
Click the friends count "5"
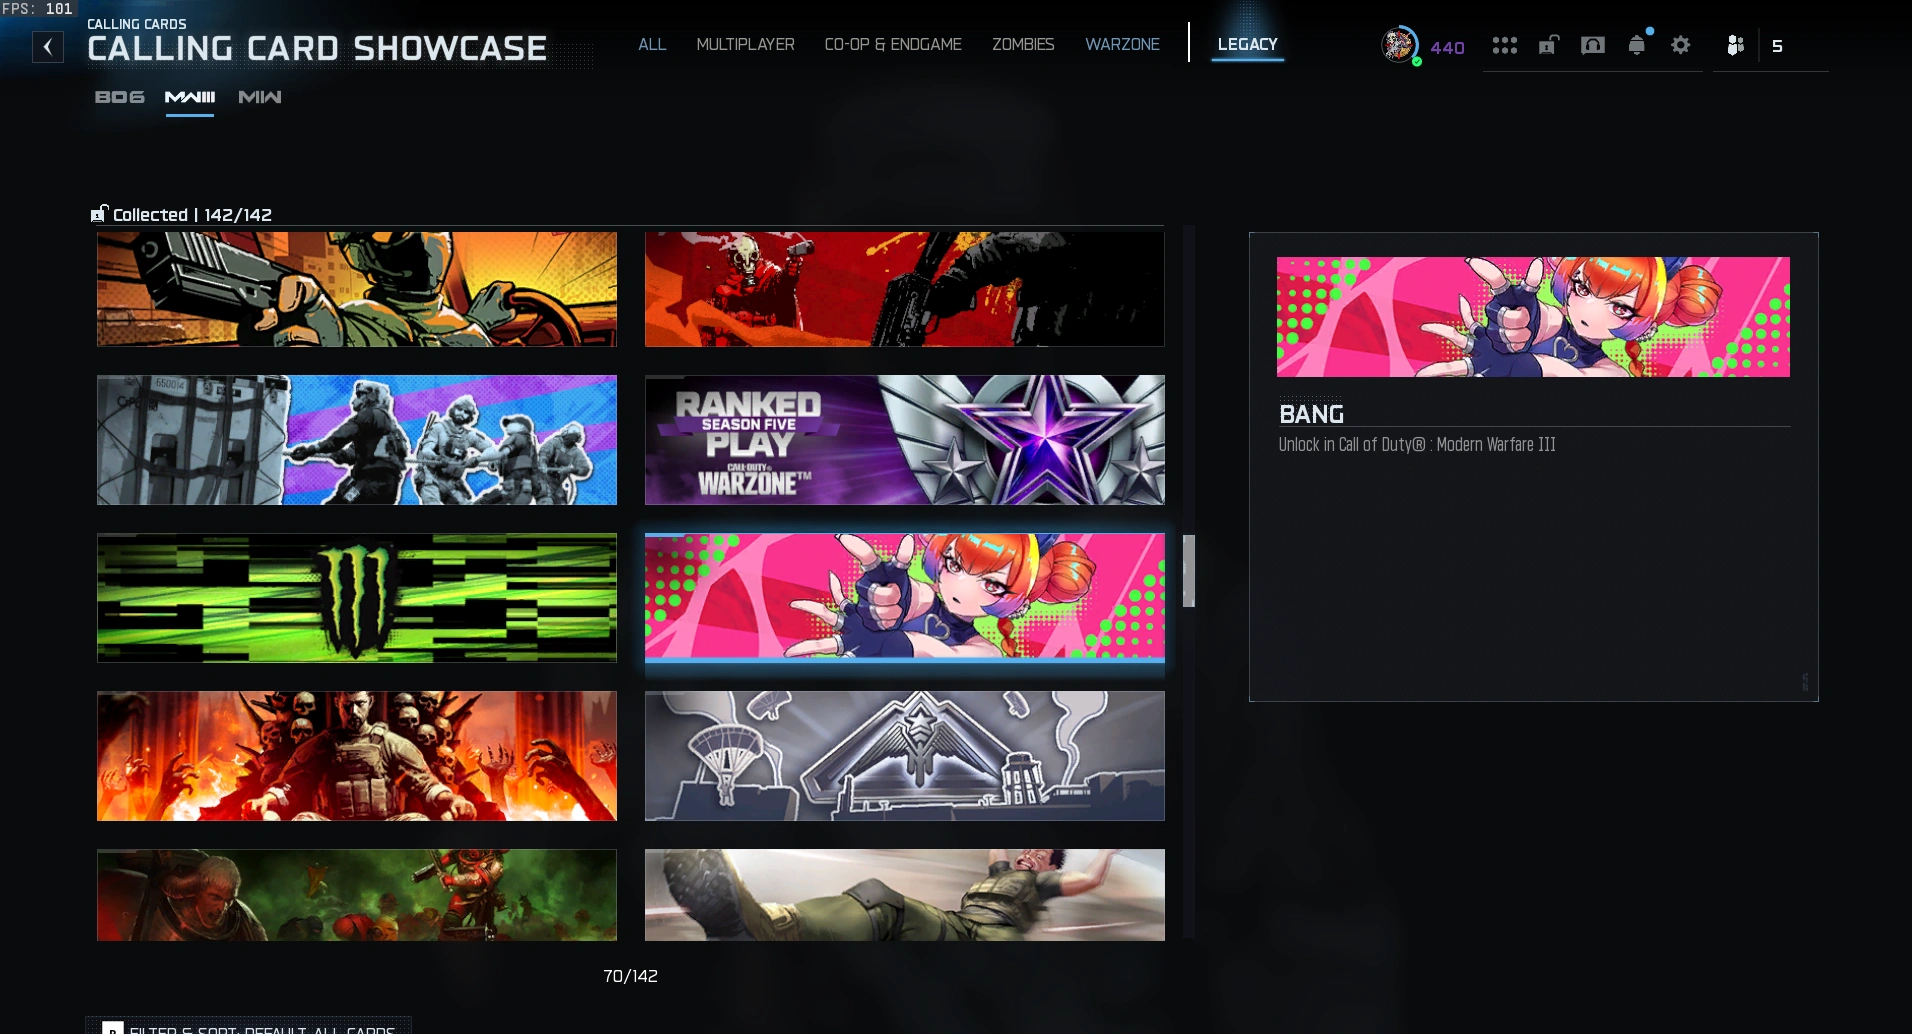point(1777,46)
